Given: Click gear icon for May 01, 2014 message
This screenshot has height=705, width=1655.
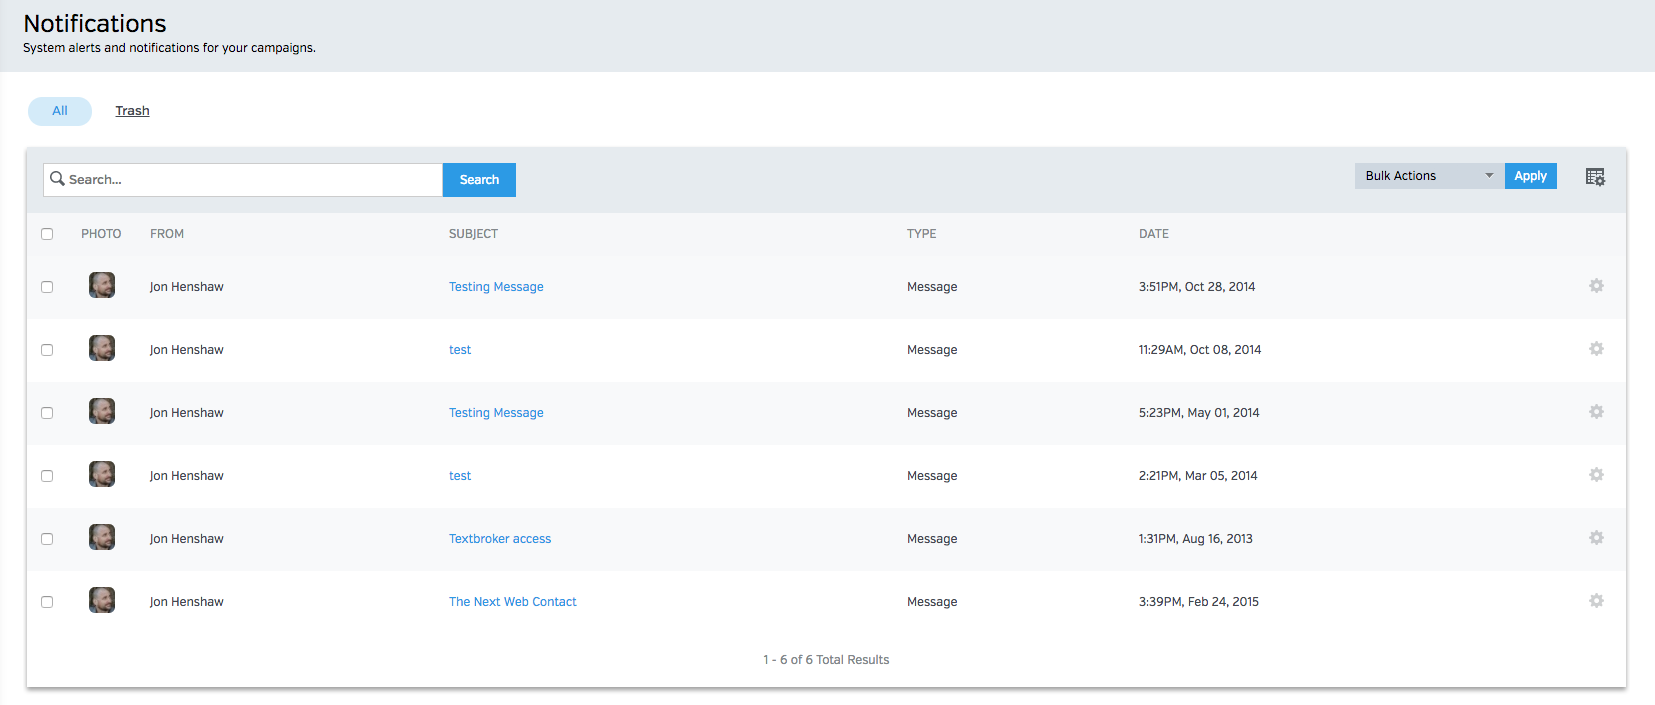Looking at the screenshot, I should pyautogui.click(x=1596, y=412).
